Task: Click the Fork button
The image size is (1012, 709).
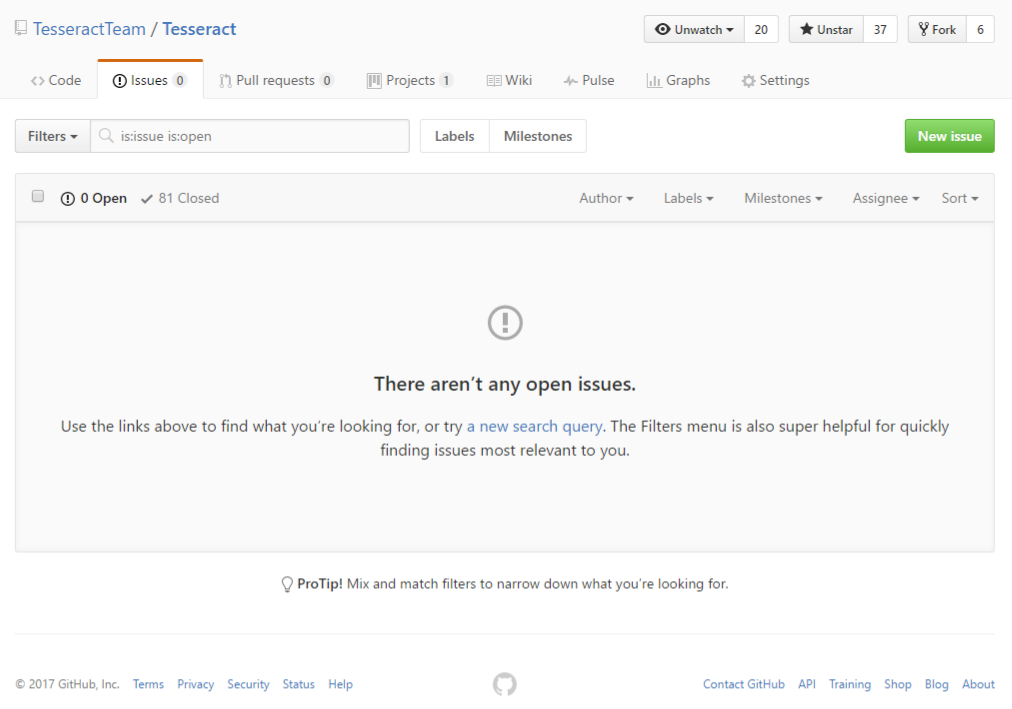Action: click(x=937, y=30)
